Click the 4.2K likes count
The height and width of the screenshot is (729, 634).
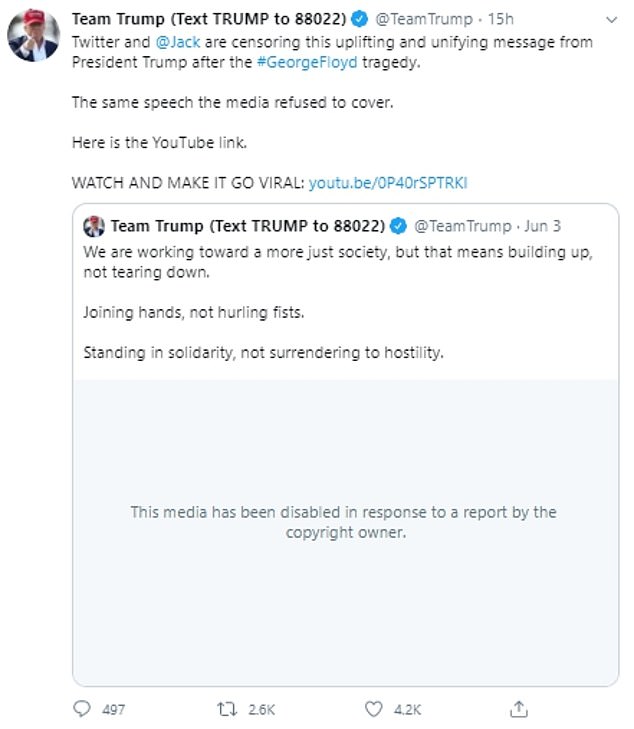pyautogui.click(x=407, y=709)
